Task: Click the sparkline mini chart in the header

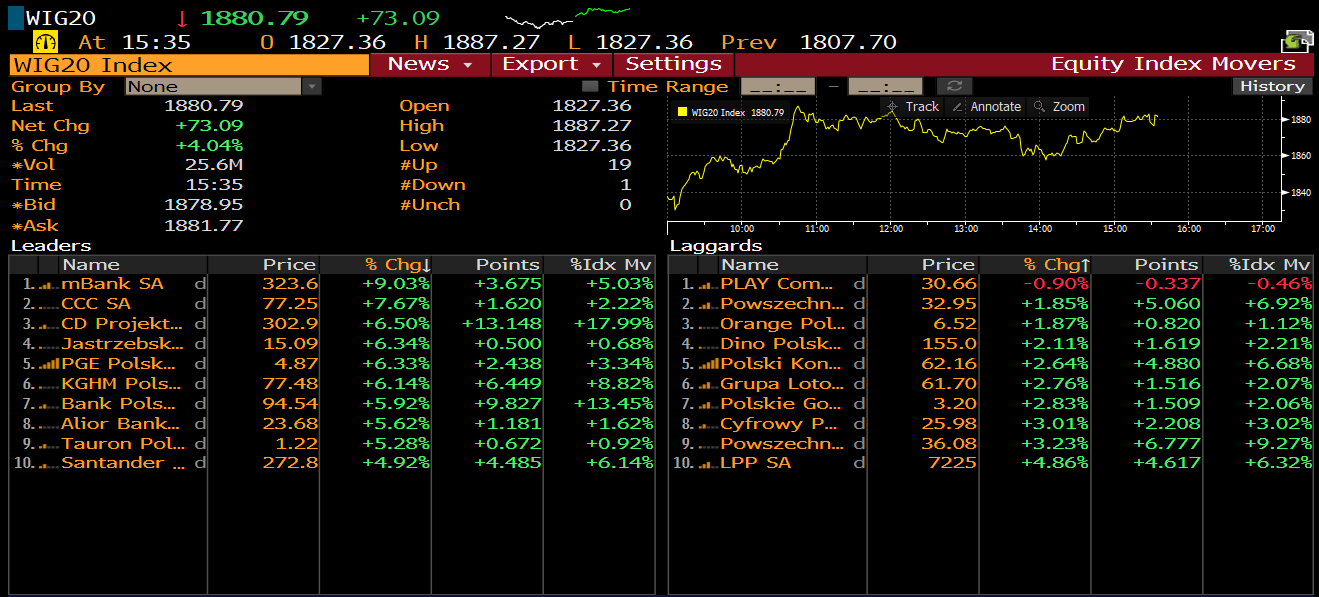Action: click(567, 17)
